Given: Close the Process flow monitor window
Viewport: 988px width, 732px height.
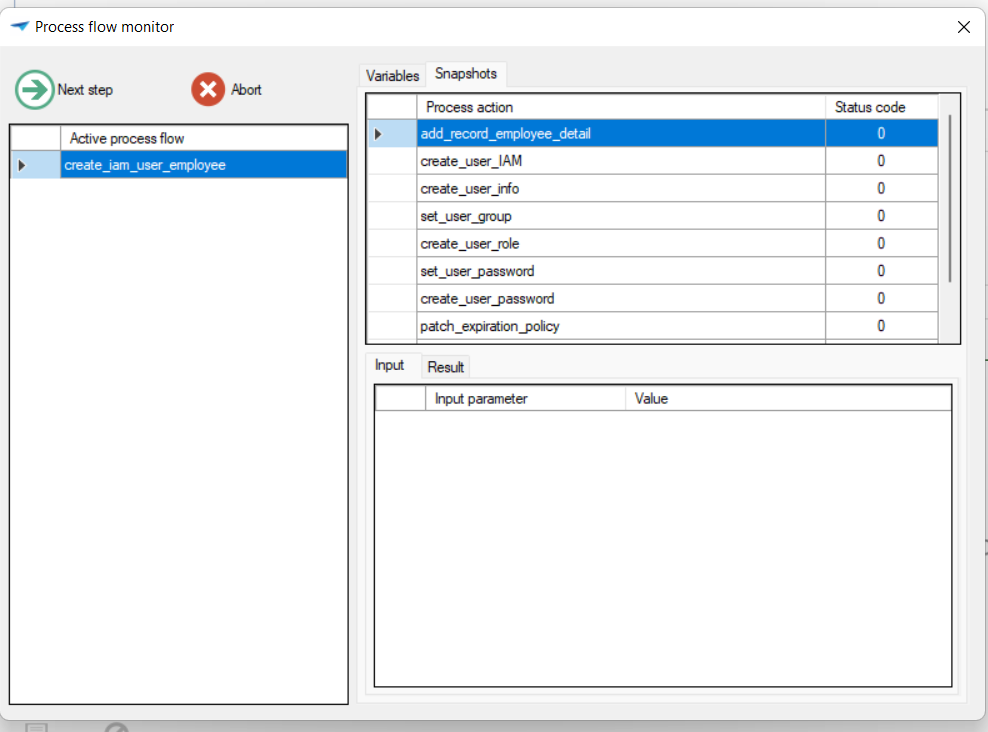Looking at the screenshot, I should click(963, 27).
